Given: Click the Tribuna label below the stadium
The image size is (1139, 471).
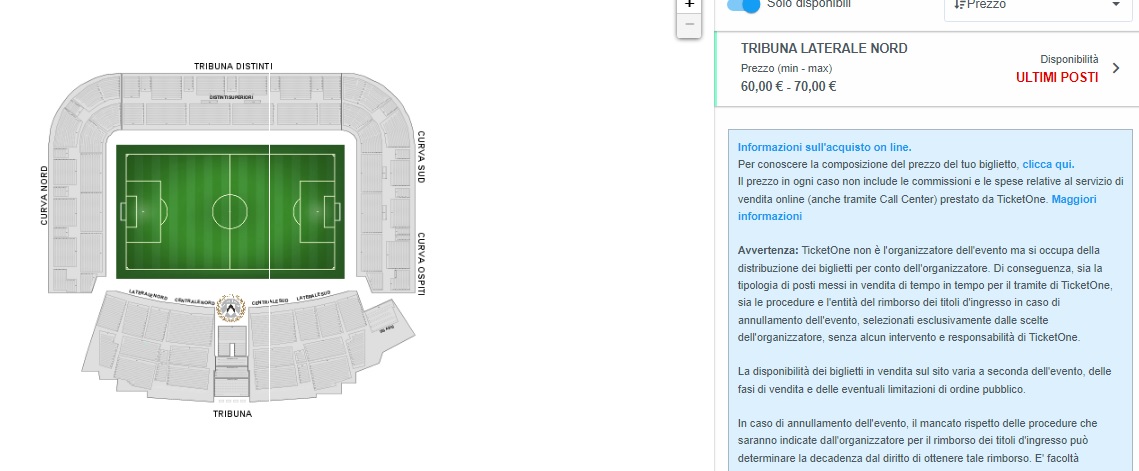Looking at the screenshot, I should 232,413.
